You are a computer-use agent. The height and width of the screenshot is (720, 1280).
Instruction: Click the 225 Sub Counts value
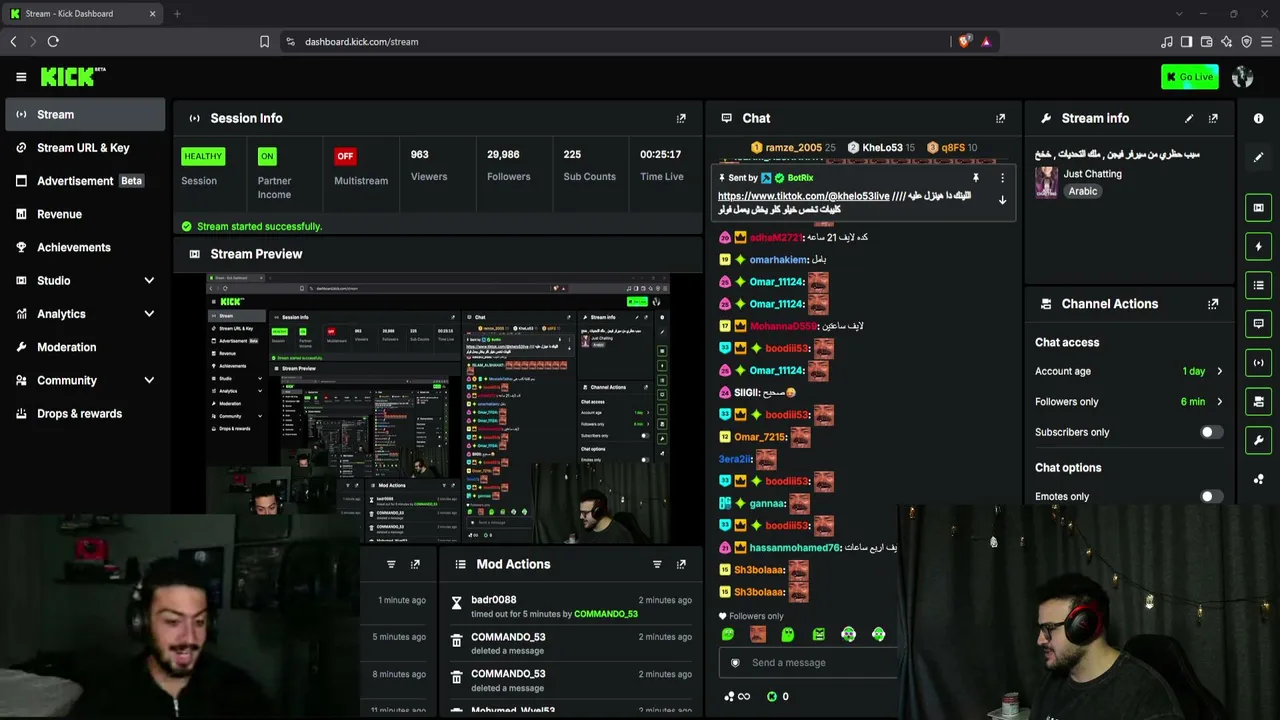tap(572, 155)
